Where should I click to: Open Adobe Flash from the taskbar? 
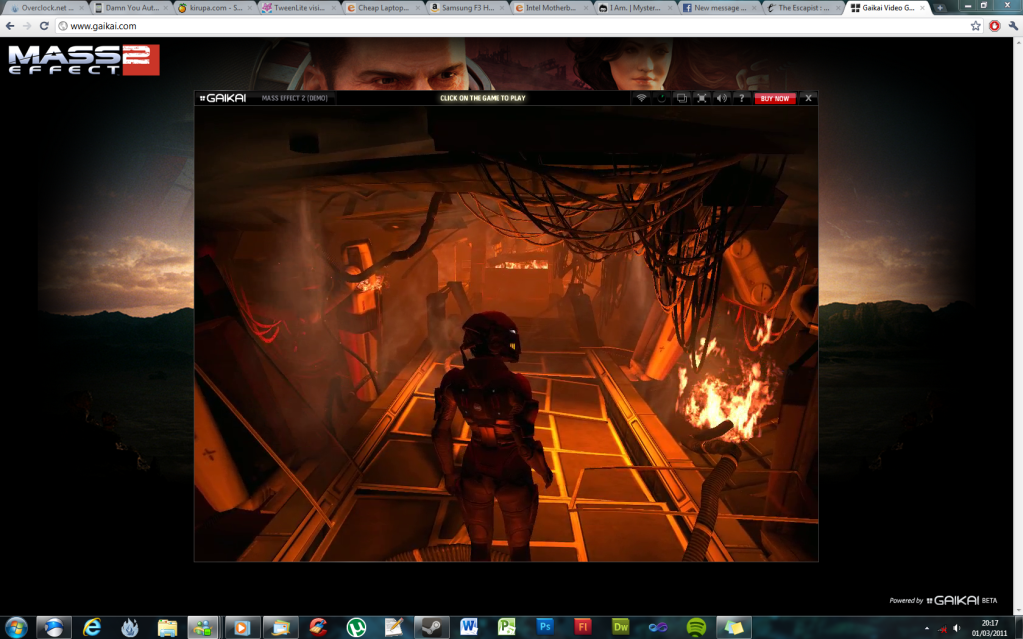[x=583, y=627]
